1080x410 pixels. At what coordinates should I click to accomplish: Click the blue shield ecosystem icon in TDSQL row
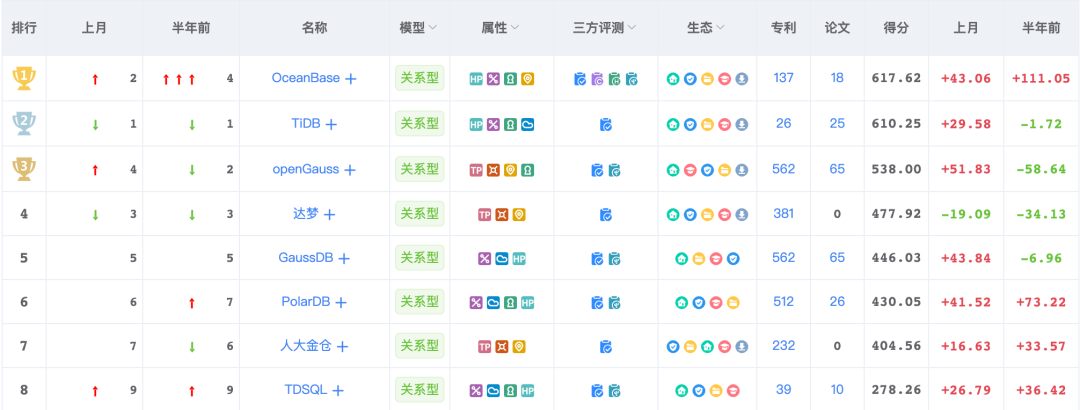(698, 391)
